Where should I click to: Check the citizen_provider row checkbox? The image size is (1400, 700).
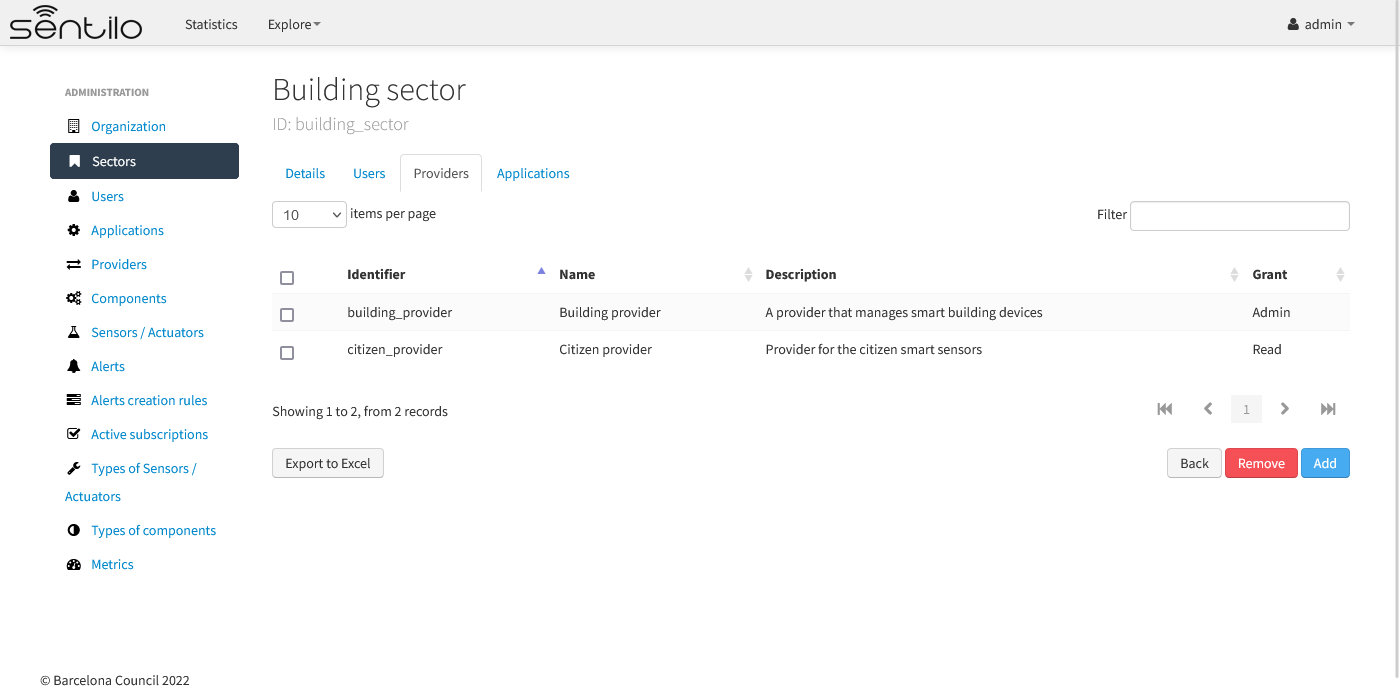tap(287, 353)
